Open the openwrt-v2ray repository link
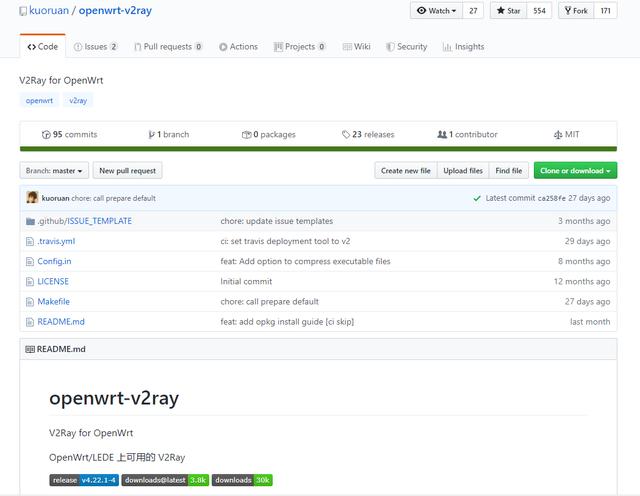The height and width of the screenshot is (496, 640). [x=115, y=11]
